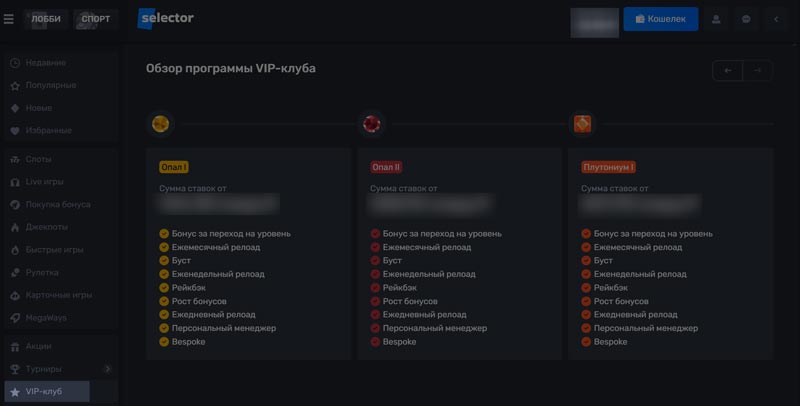This screenshot has height=406, width=800.
Task: Show previous VIP levels with left arrow
Action: click(x=727, y=71)
